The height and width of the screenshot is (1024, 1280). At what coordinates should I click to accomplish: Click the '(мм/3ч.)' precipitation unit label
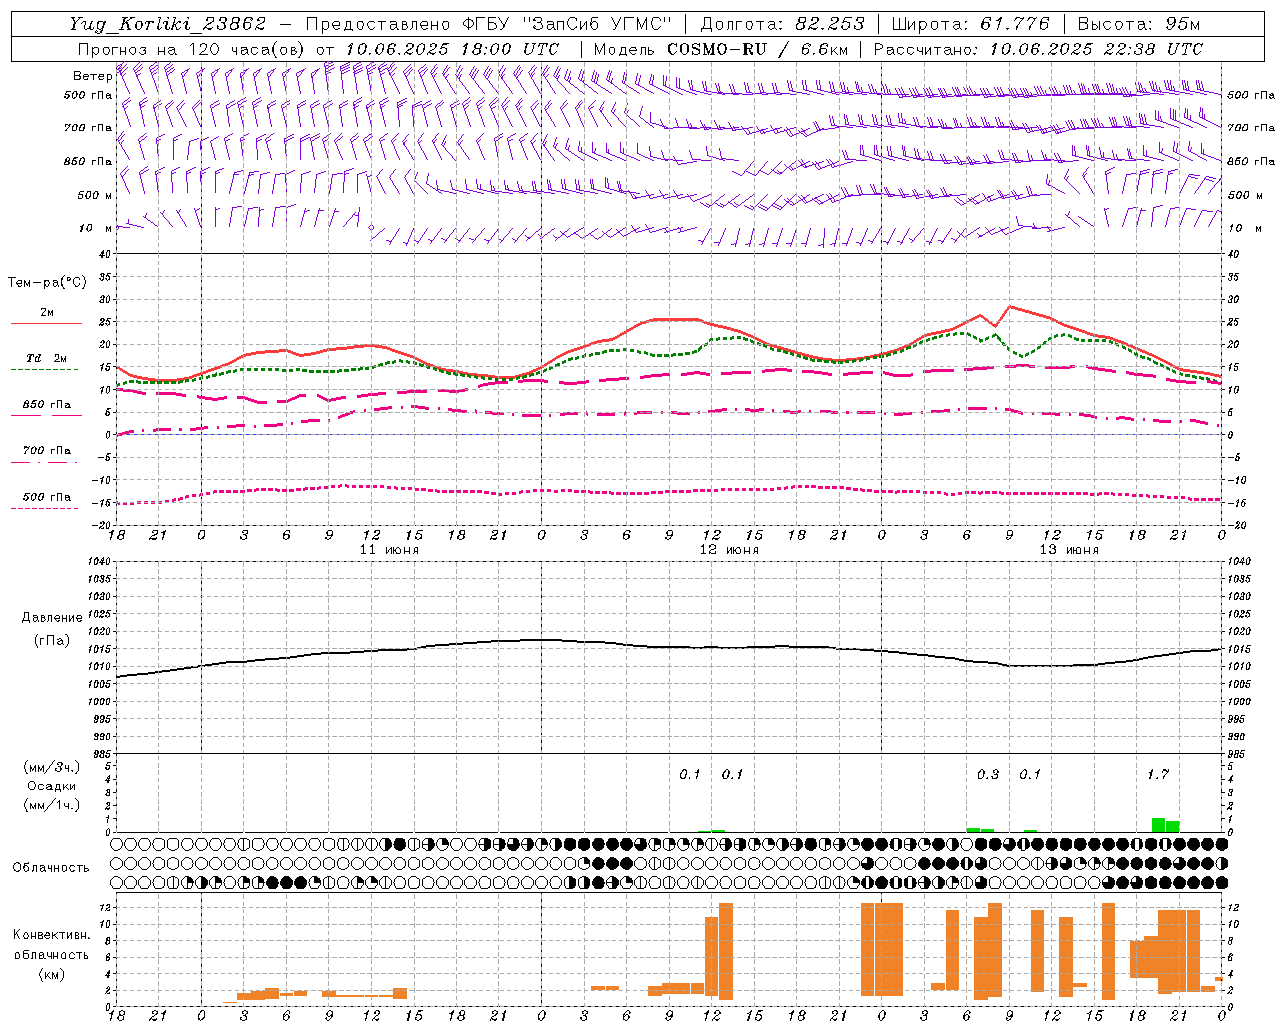coord(52,767)
